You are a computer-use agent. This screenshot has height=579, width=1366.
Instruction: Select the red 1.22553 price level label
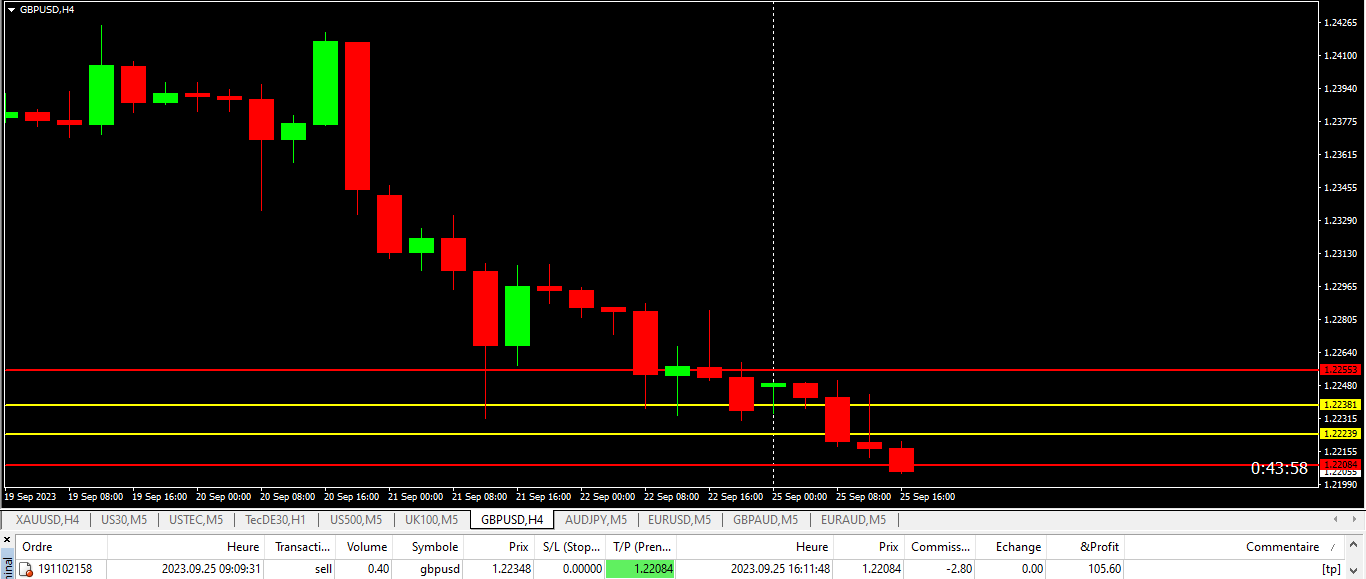1341,370
